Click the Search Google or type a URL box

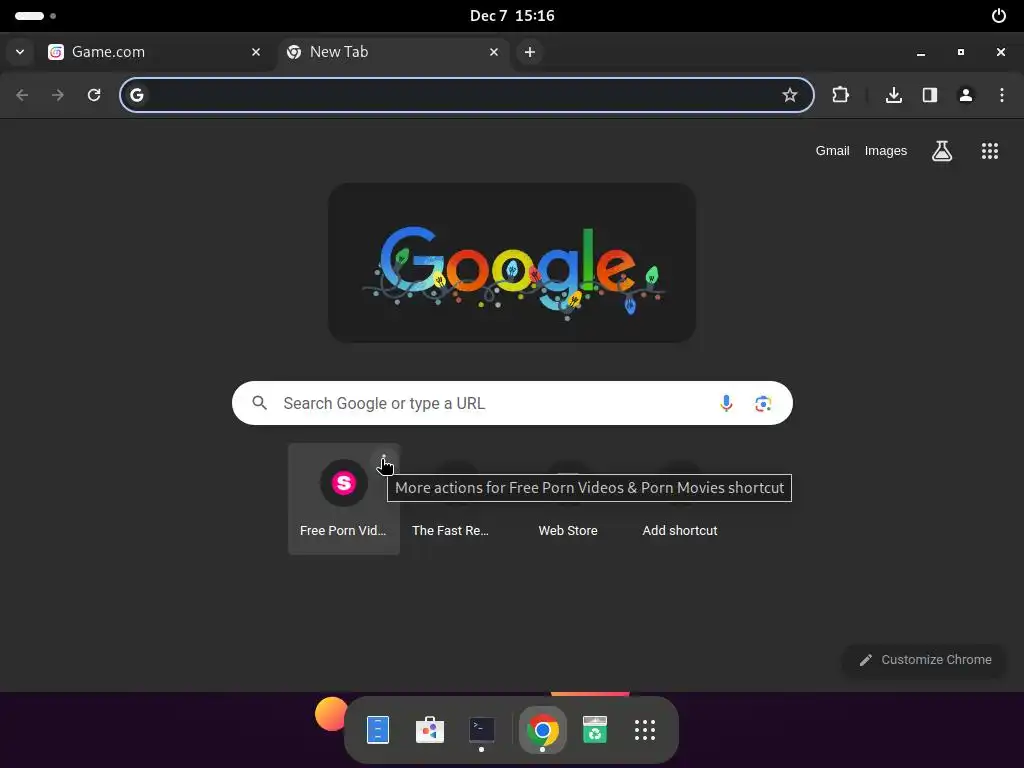pyautogui.click(x=512, y=403)
